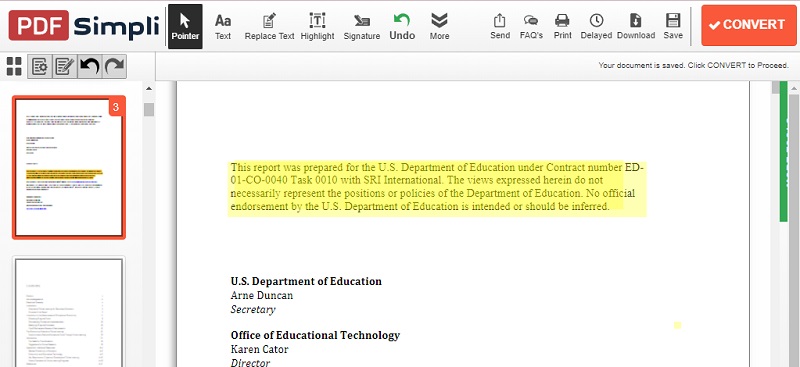Click the page number 3 badge

click(x=116, y=107)
